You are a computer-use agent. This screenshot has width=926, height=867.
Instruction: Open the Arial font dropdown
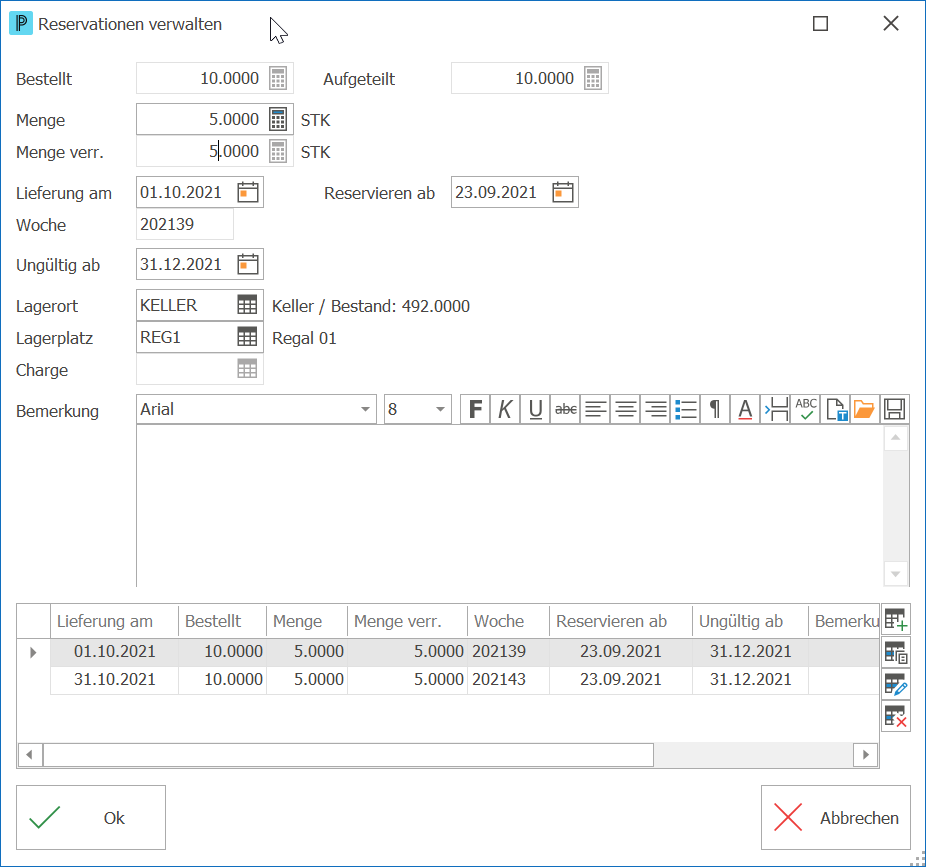point(366,409)
